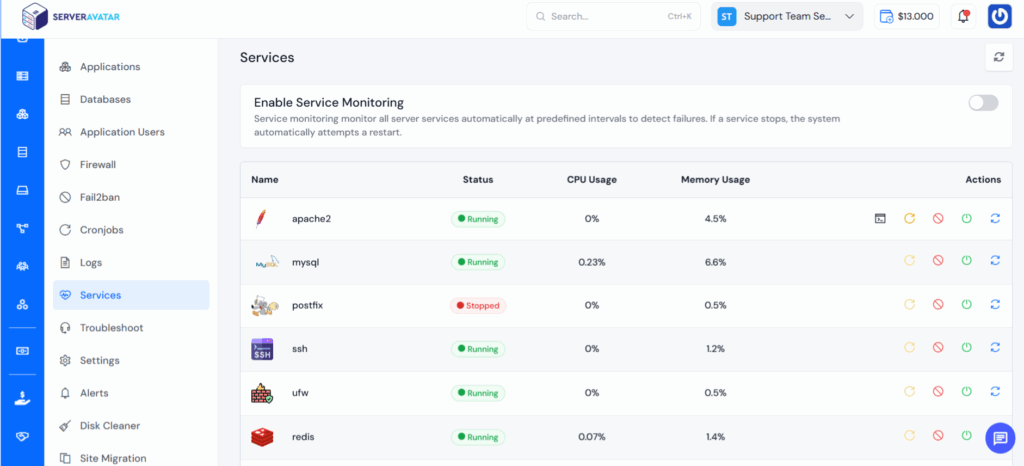Expand Support Team organization dropdown

(x=788, y=16)
